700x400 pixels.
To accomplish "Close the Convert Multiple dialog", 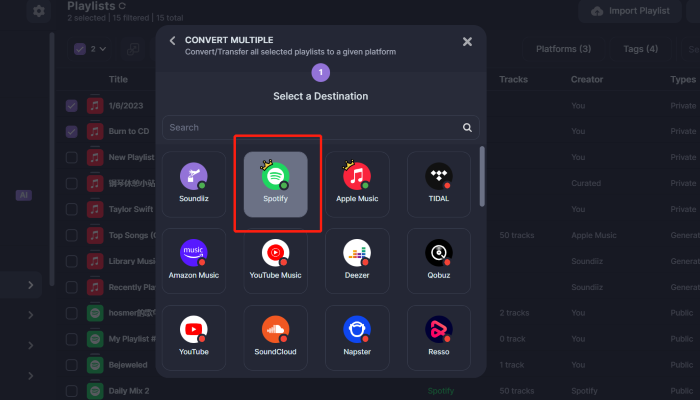I will 467,41.
